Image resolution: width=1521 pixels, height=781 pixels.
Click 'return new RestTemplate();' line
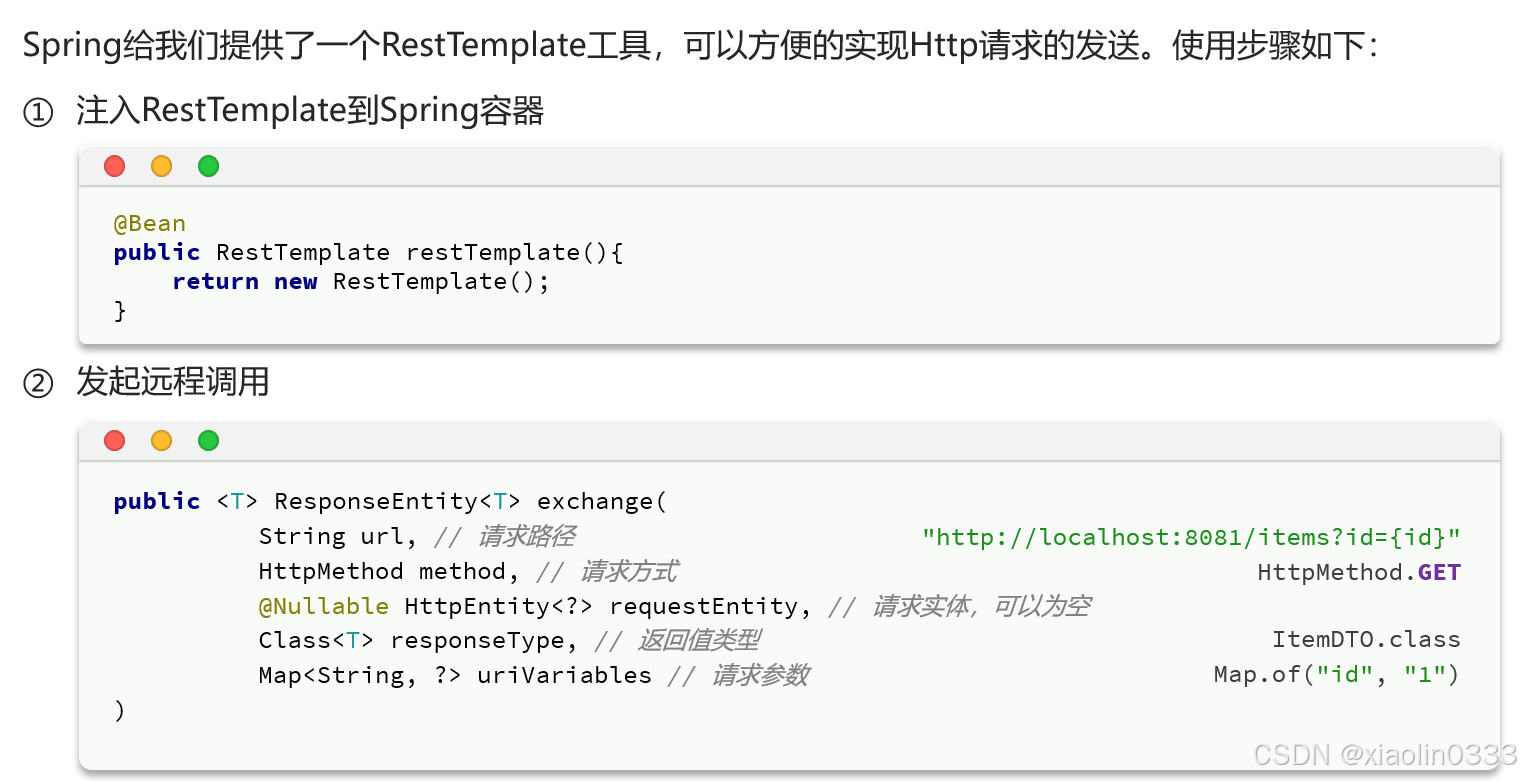(x=361, y=281)
